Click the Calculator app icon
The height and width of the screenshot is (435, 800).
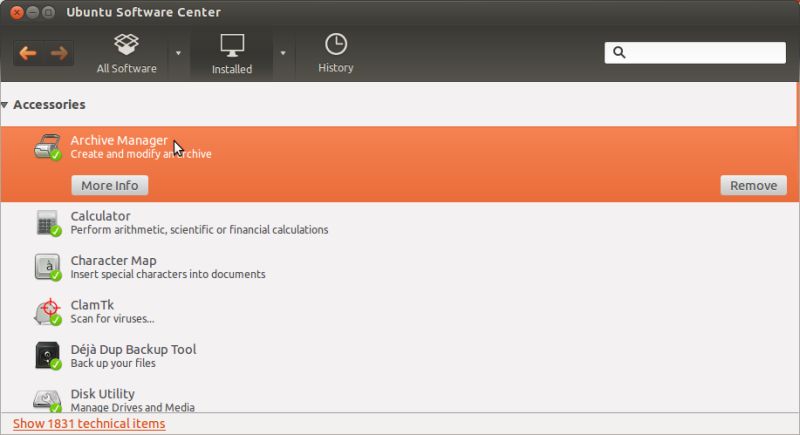point(47,223)
